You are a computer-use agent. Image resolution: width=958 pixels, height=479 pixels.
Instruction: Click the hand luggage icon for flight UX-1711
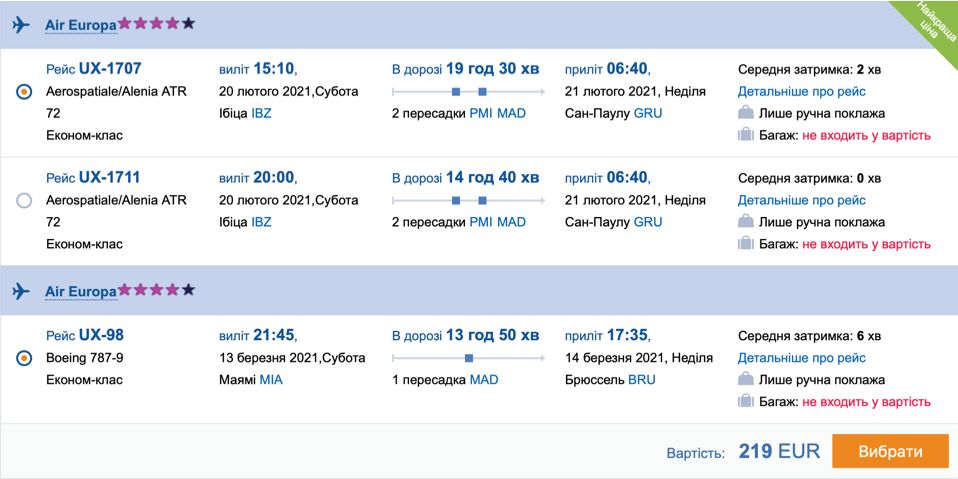pos(745,222)
